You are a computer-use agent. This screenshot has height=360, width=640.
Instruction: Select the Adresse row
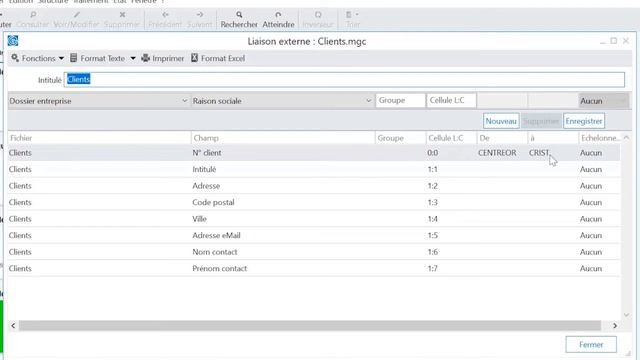tap(314, 186)
